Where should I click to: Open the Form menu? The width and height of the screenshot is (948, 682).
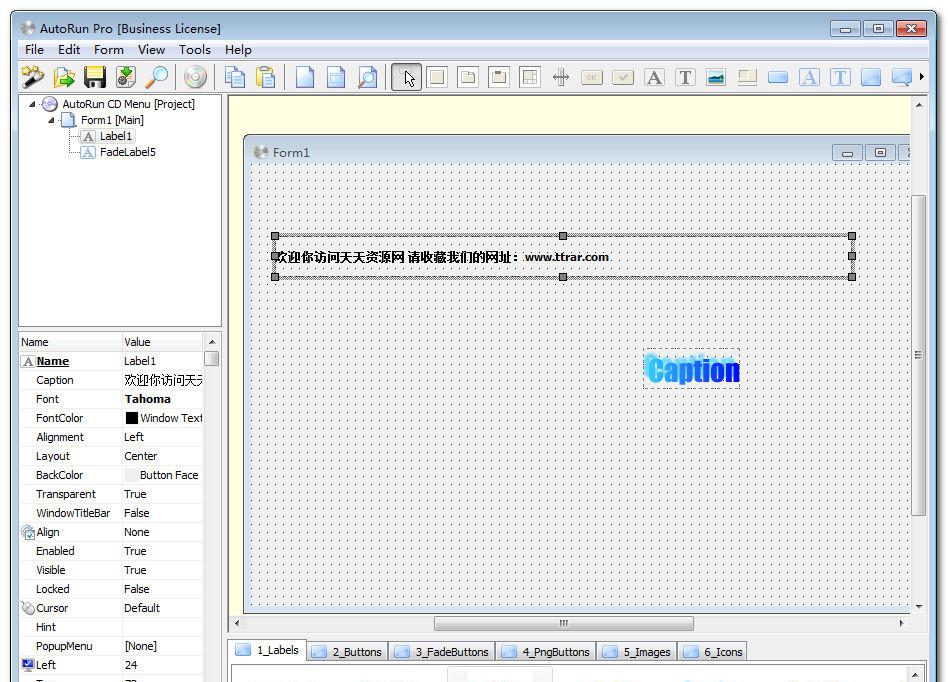(x=109, y=50)
